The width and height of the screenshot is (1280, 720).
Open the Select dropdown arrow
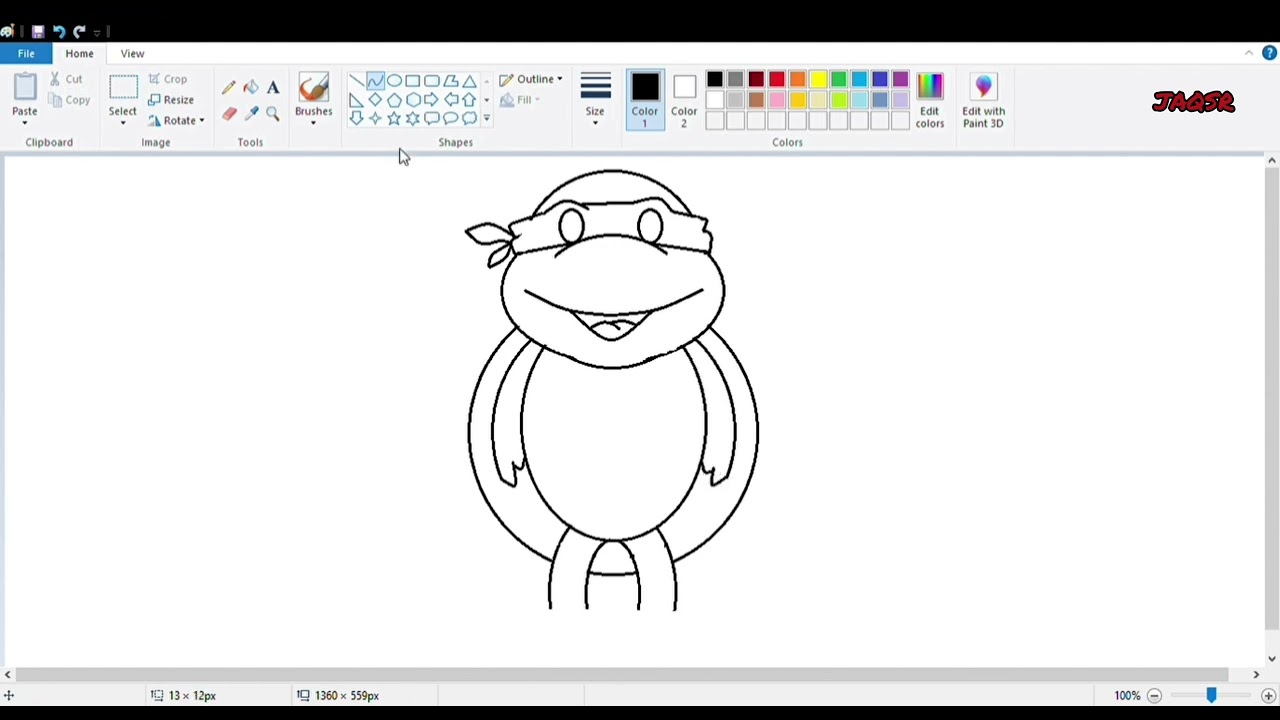123,122
